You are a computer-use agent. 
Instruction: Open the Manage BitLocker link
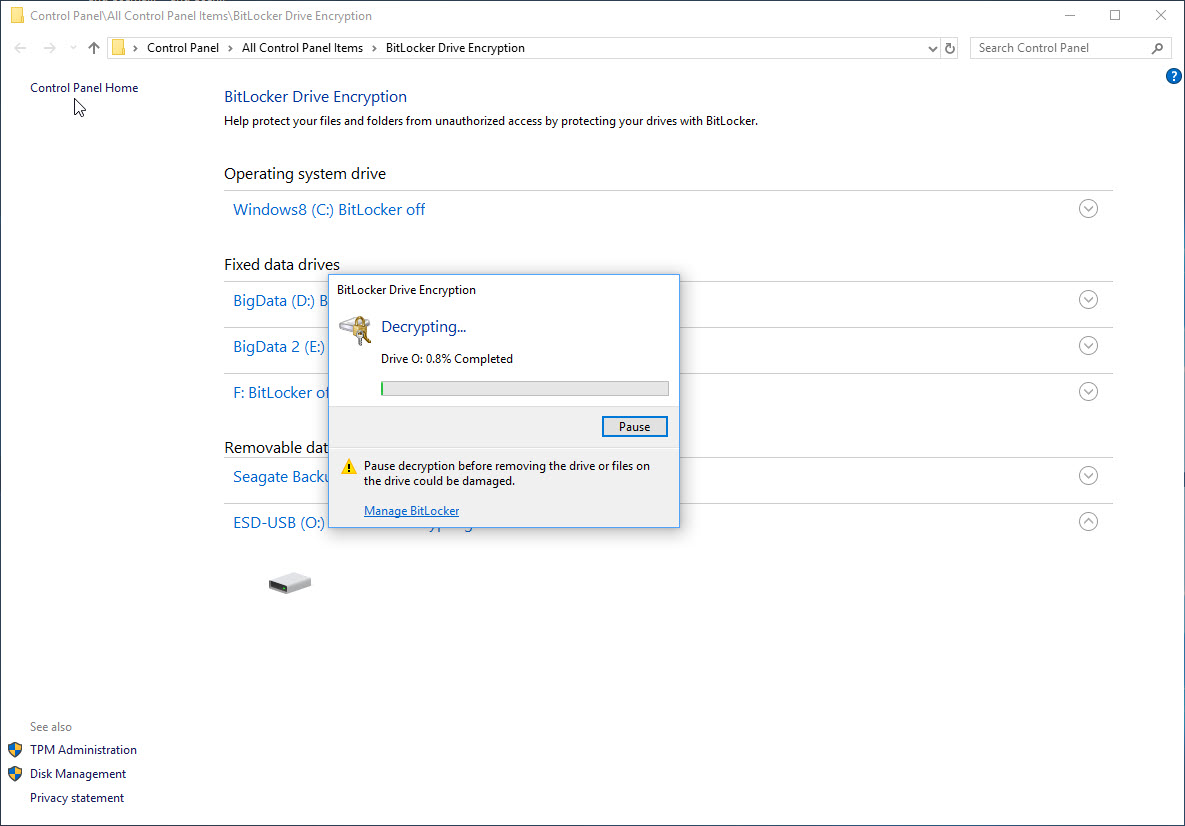pyautogui.click(x=411, y=511)
